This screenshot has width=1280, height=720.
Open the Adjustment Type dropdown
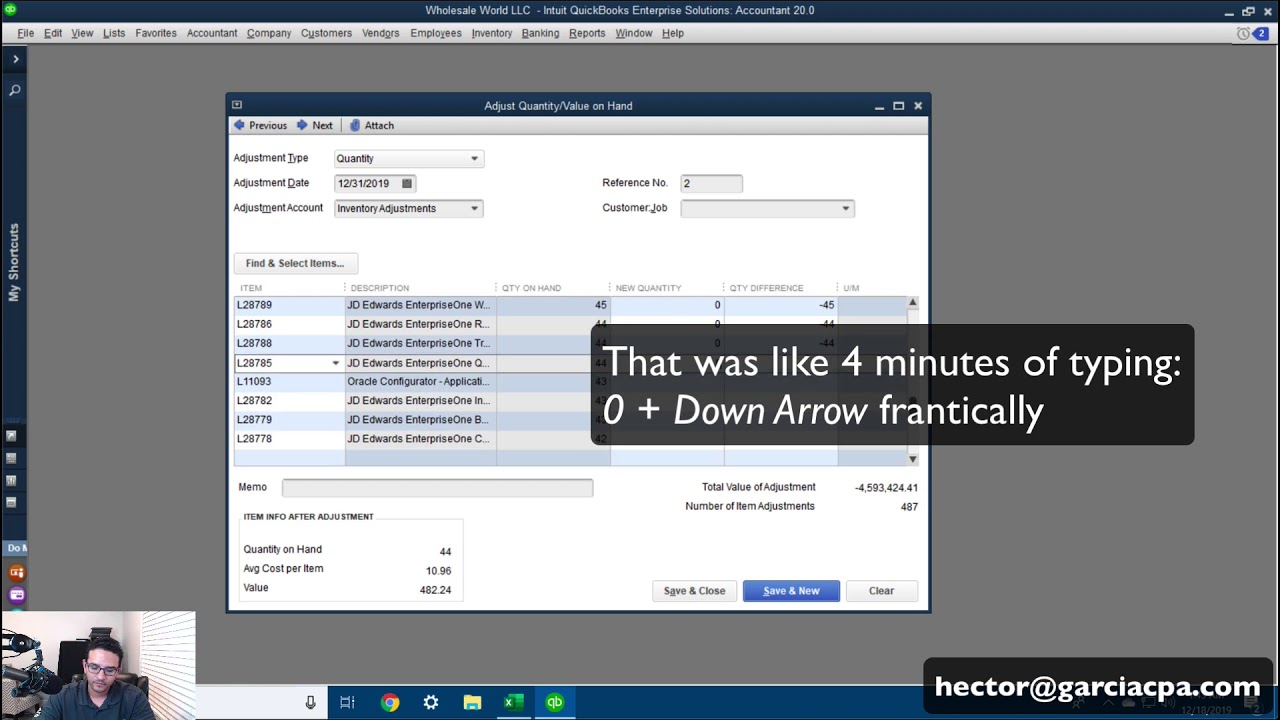click(474, 159)
